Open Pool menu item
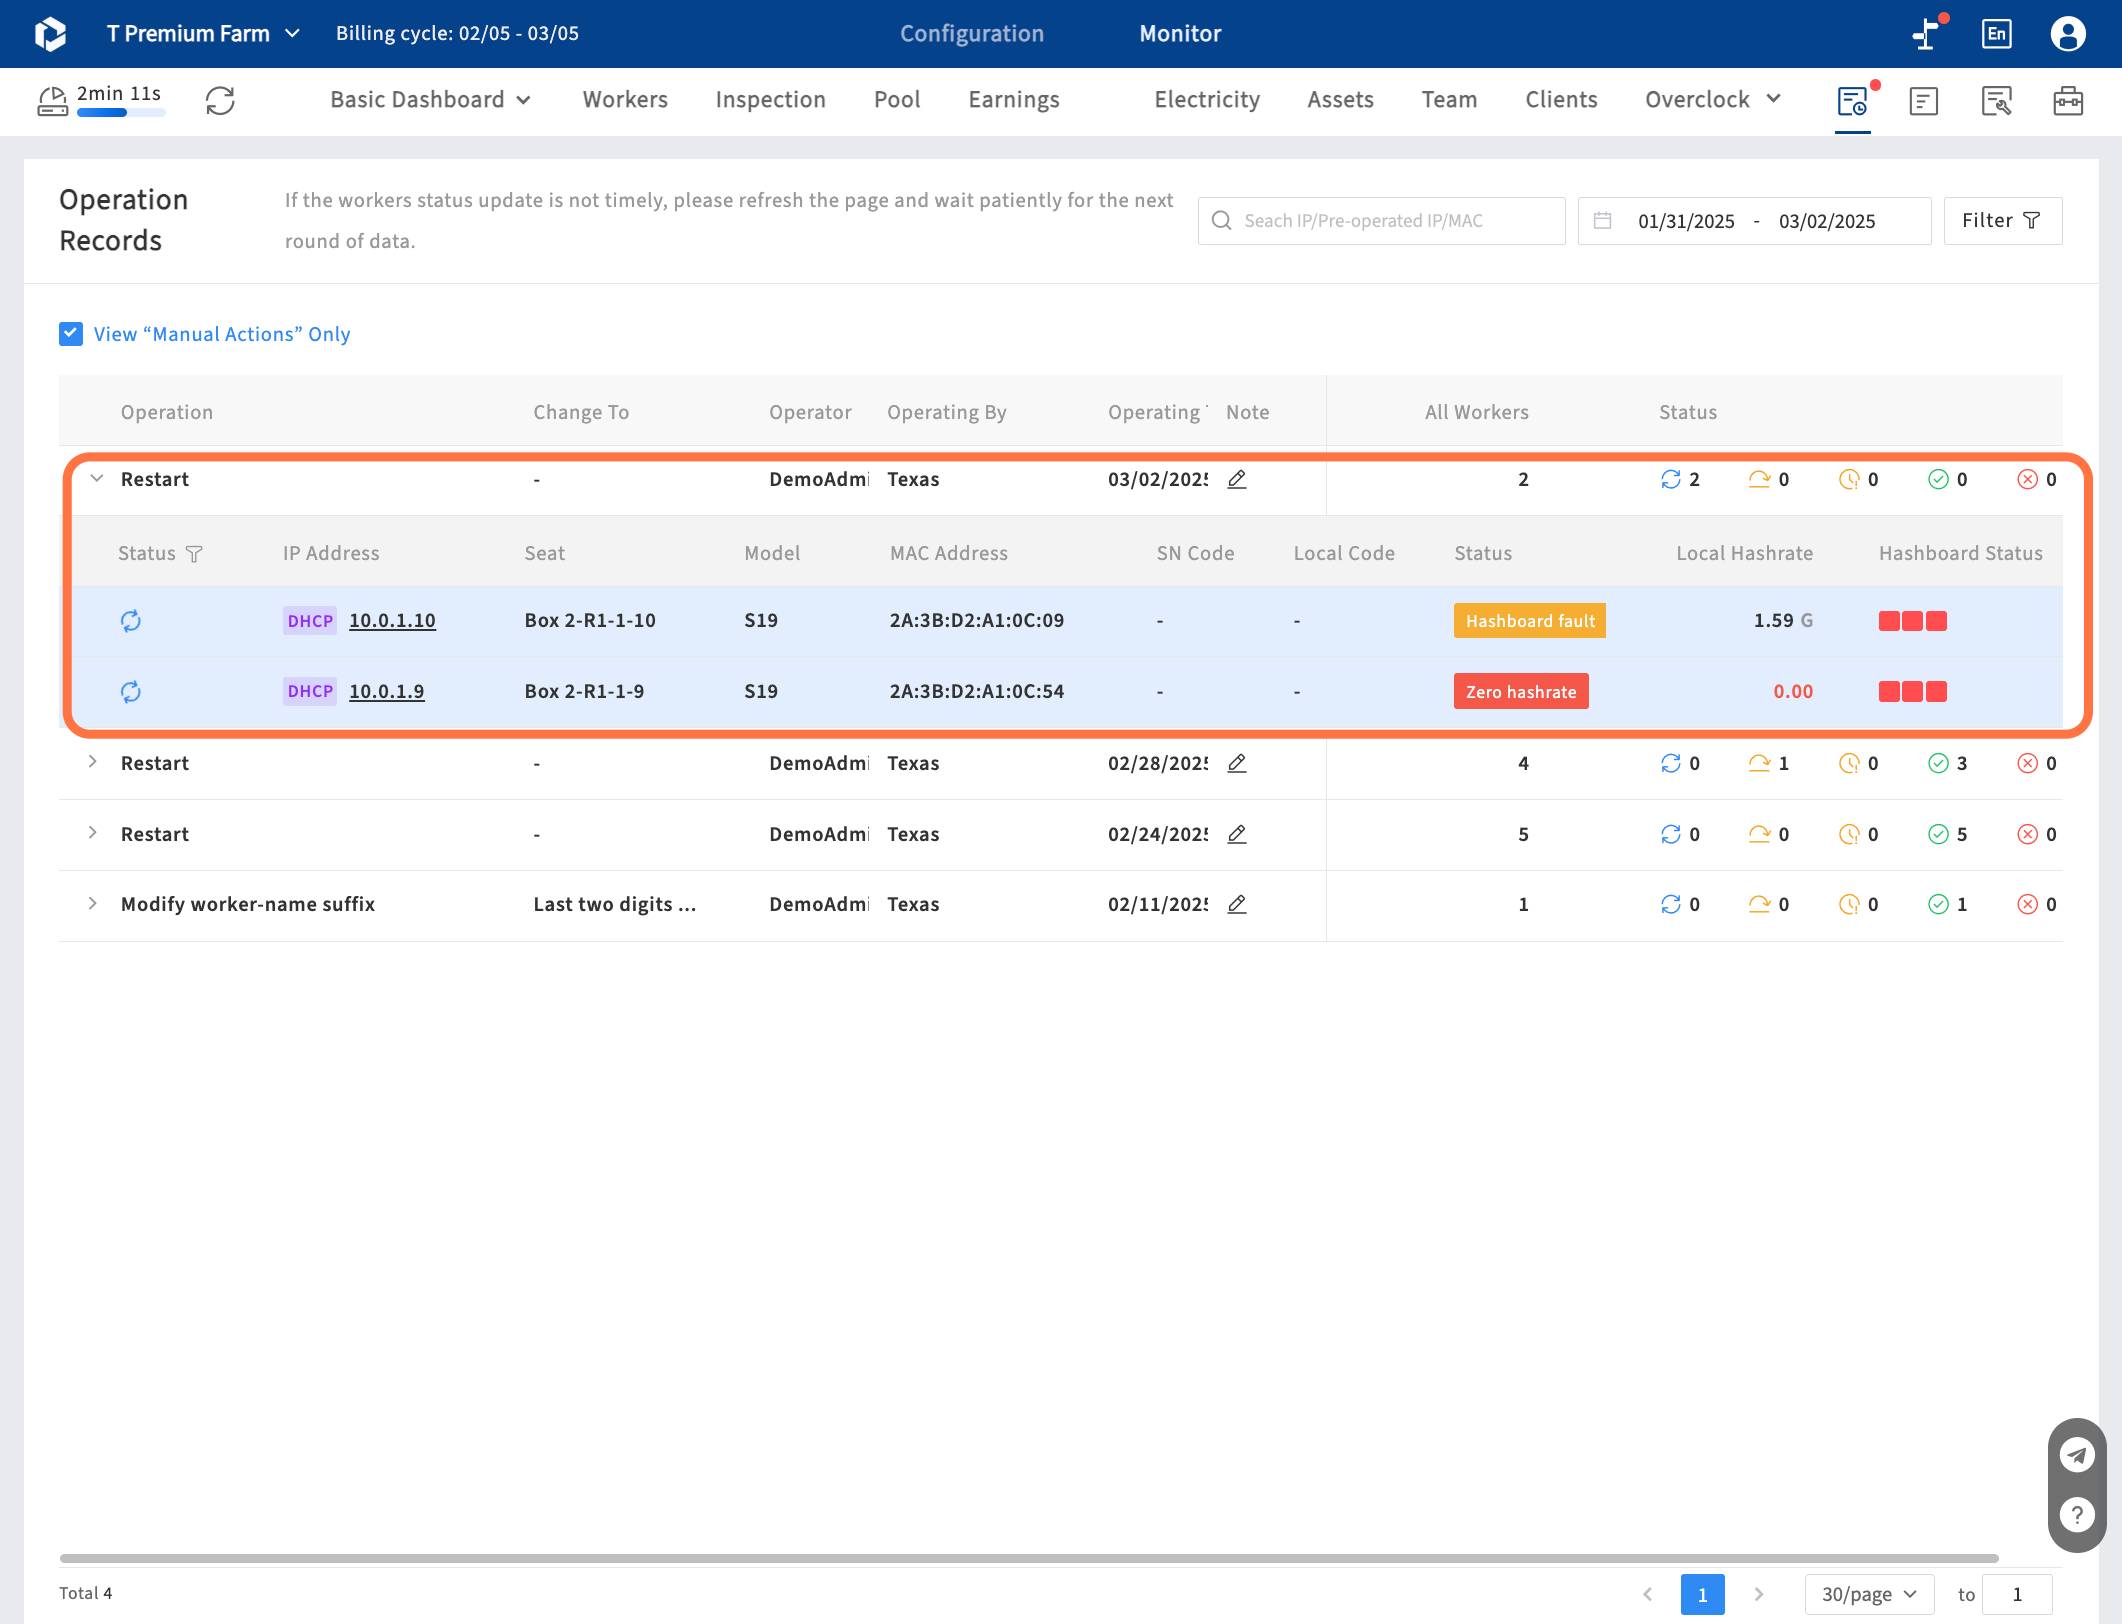 pos(897,100)
